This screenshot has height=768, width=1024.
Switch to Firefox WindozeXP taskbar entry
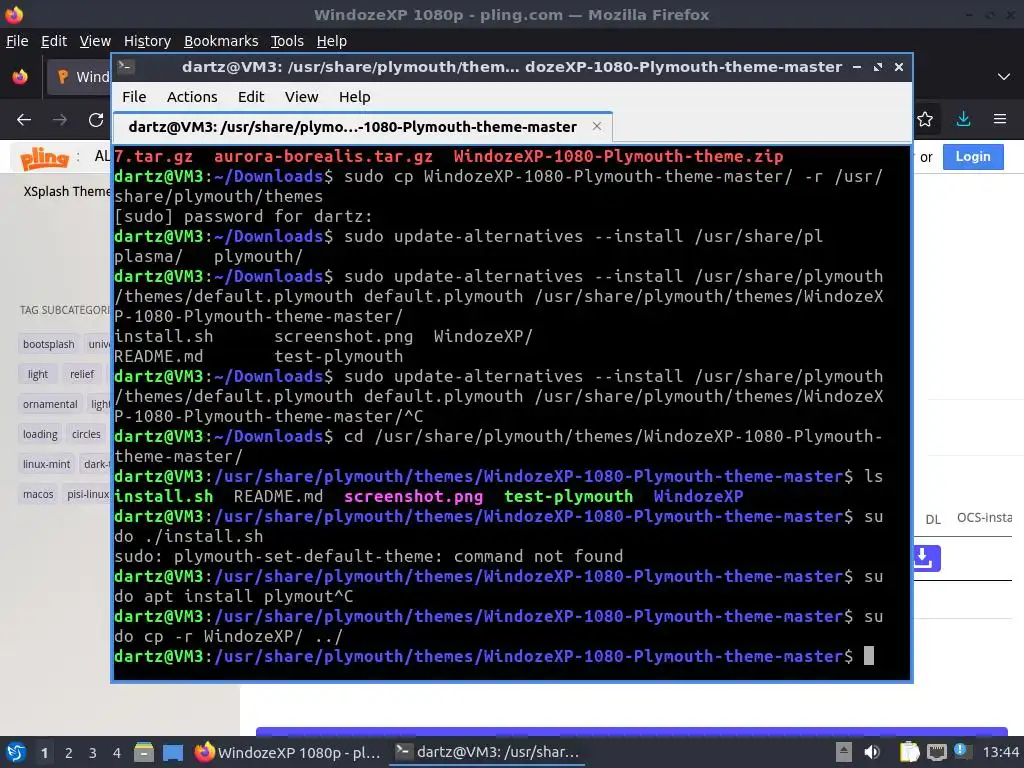288,752
